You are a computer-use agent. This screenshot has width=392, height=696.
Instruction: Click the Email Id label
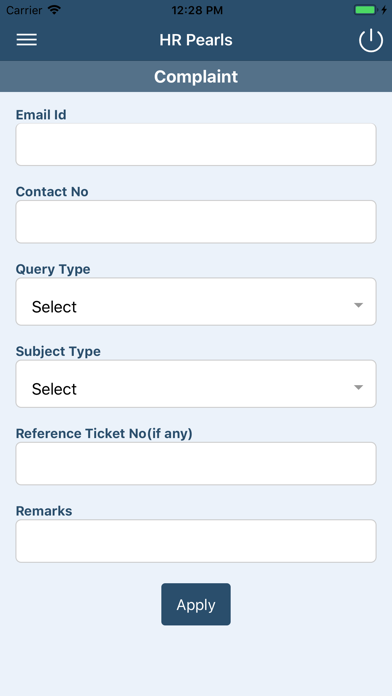[41, 115]
